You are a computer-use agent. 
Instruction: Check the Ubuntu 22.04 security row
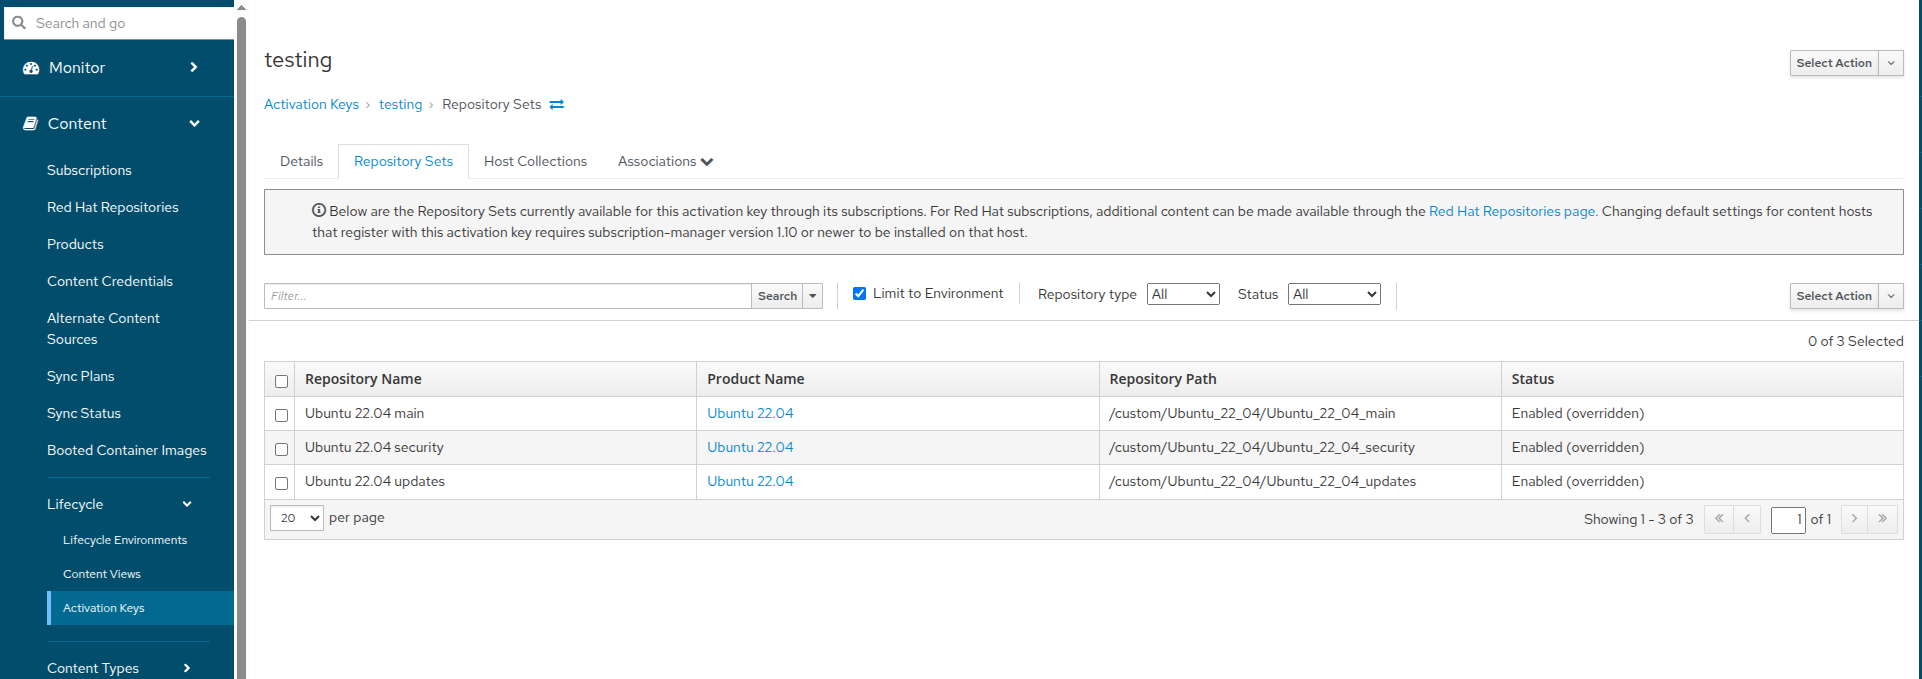click(281, 449)
